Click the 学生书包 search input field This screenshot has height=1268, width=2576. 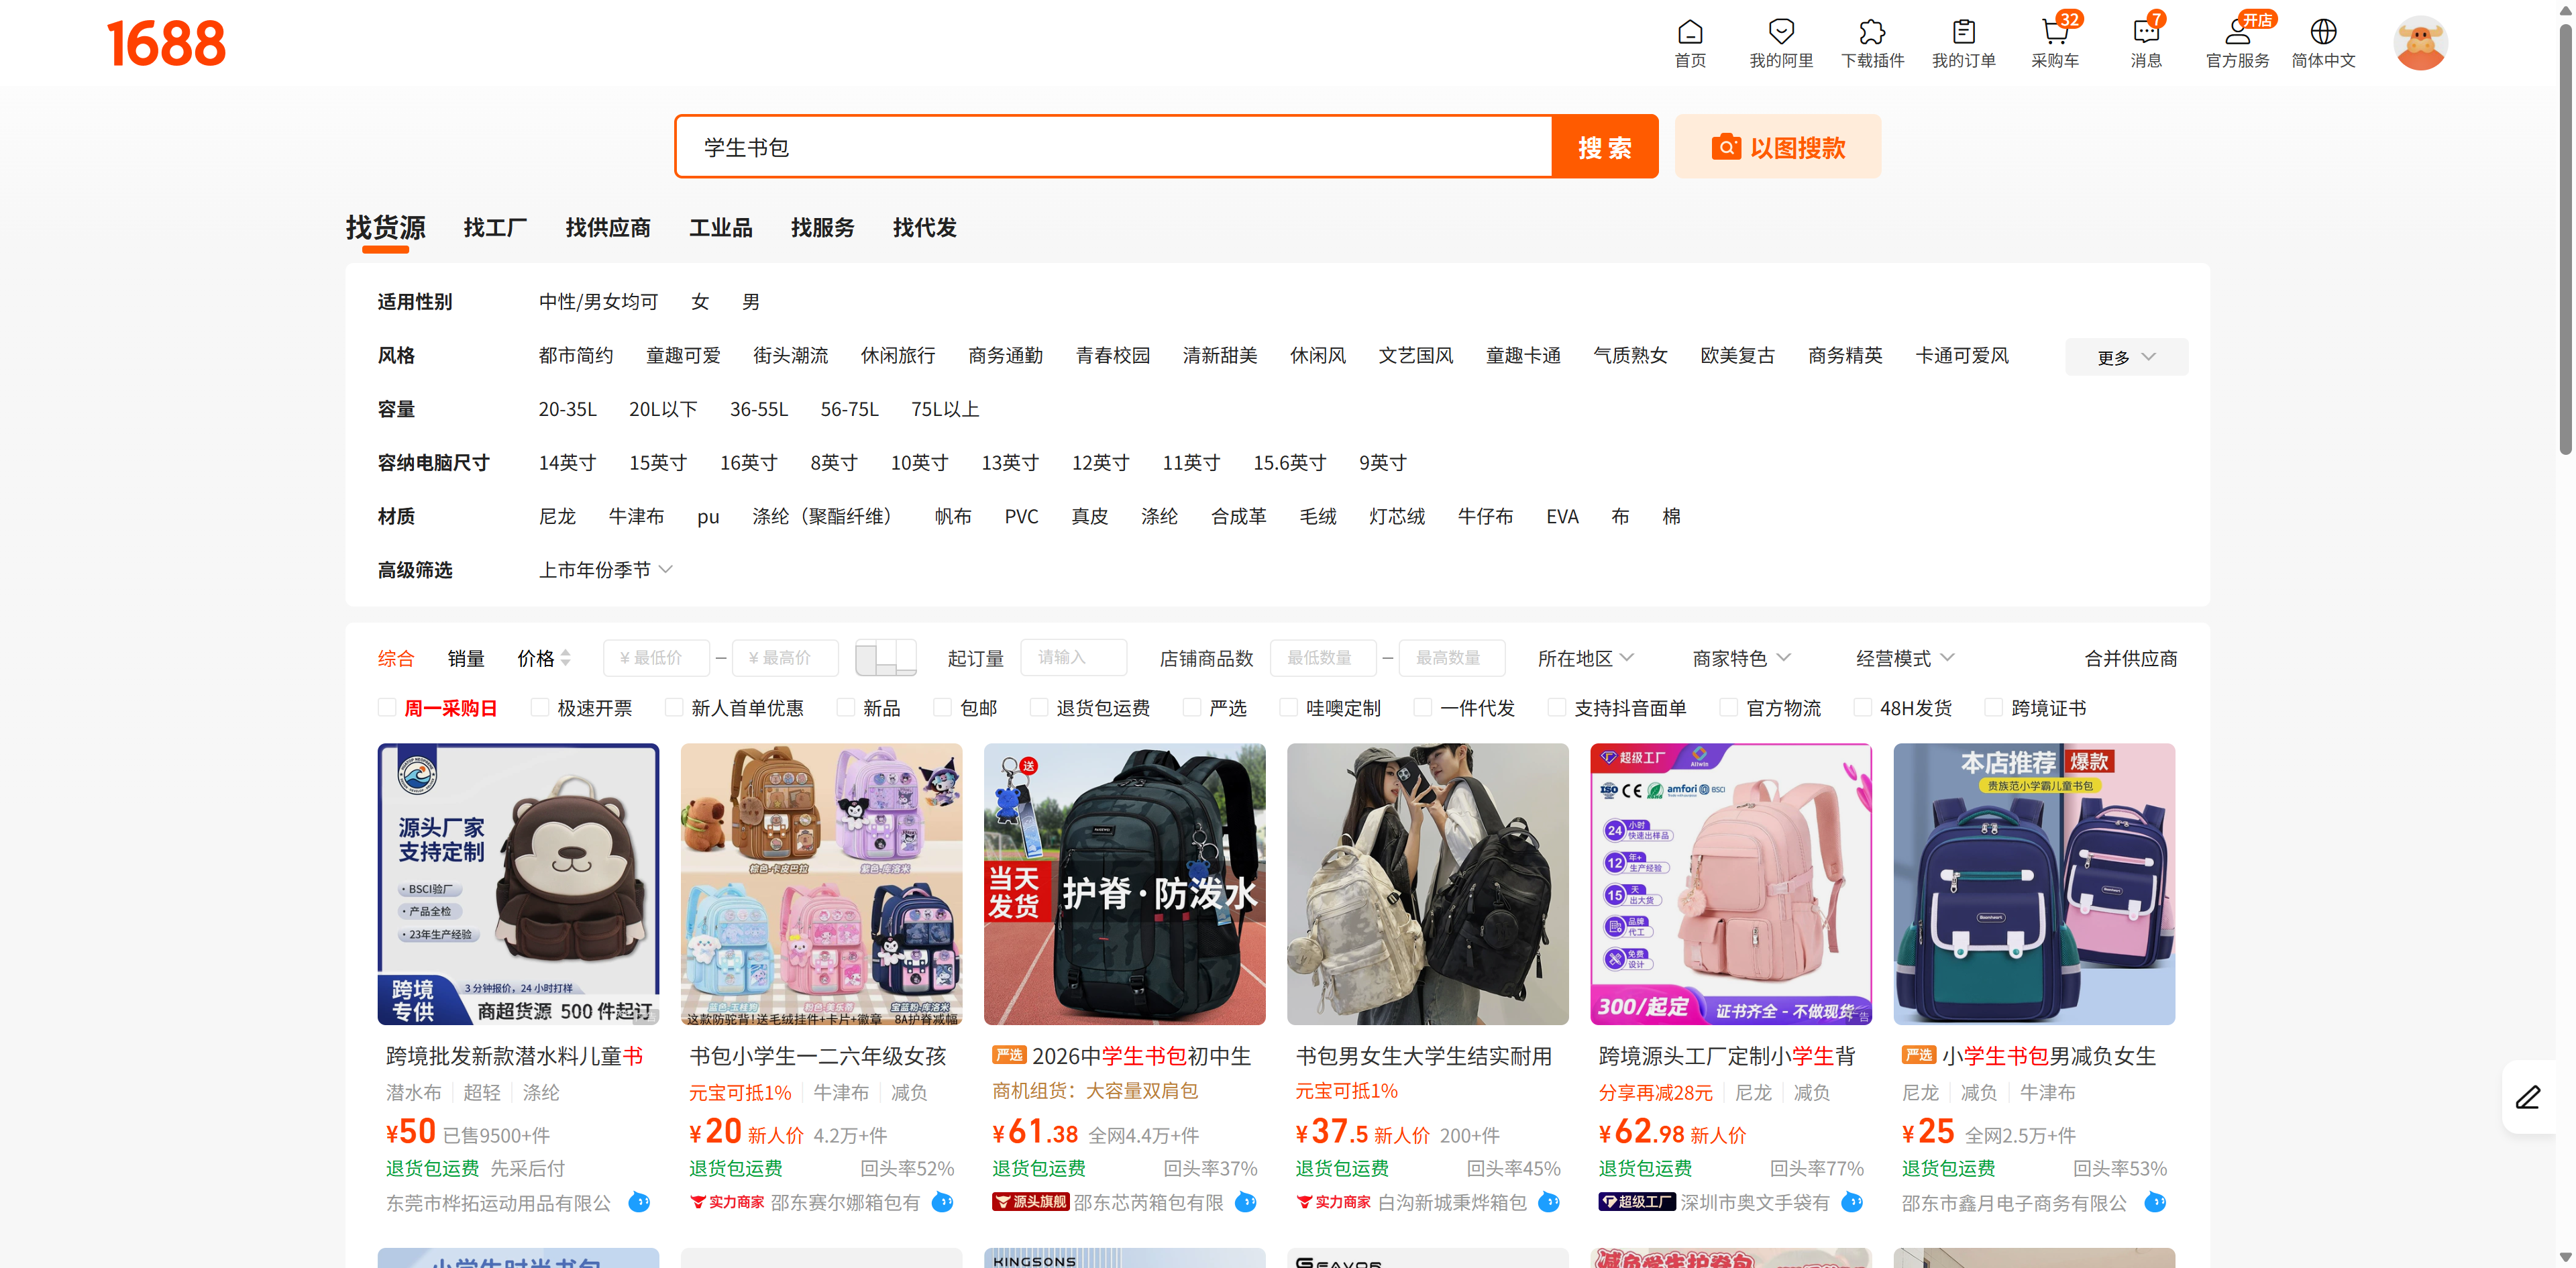(x=1114, y=147)
